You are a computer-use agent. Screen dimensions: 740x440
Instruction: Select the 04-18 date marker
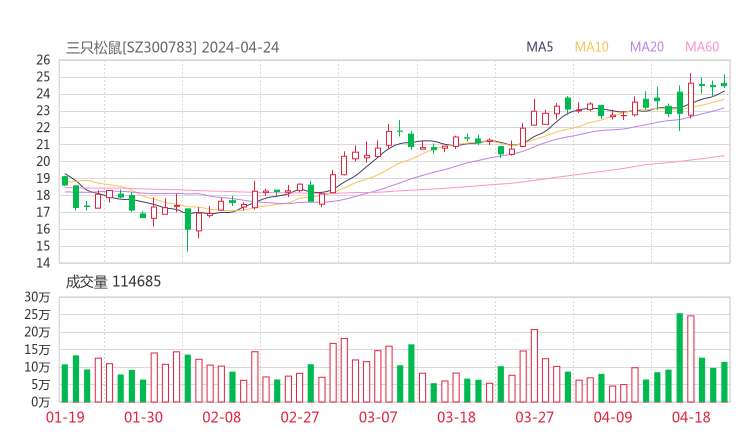(690, 417)
